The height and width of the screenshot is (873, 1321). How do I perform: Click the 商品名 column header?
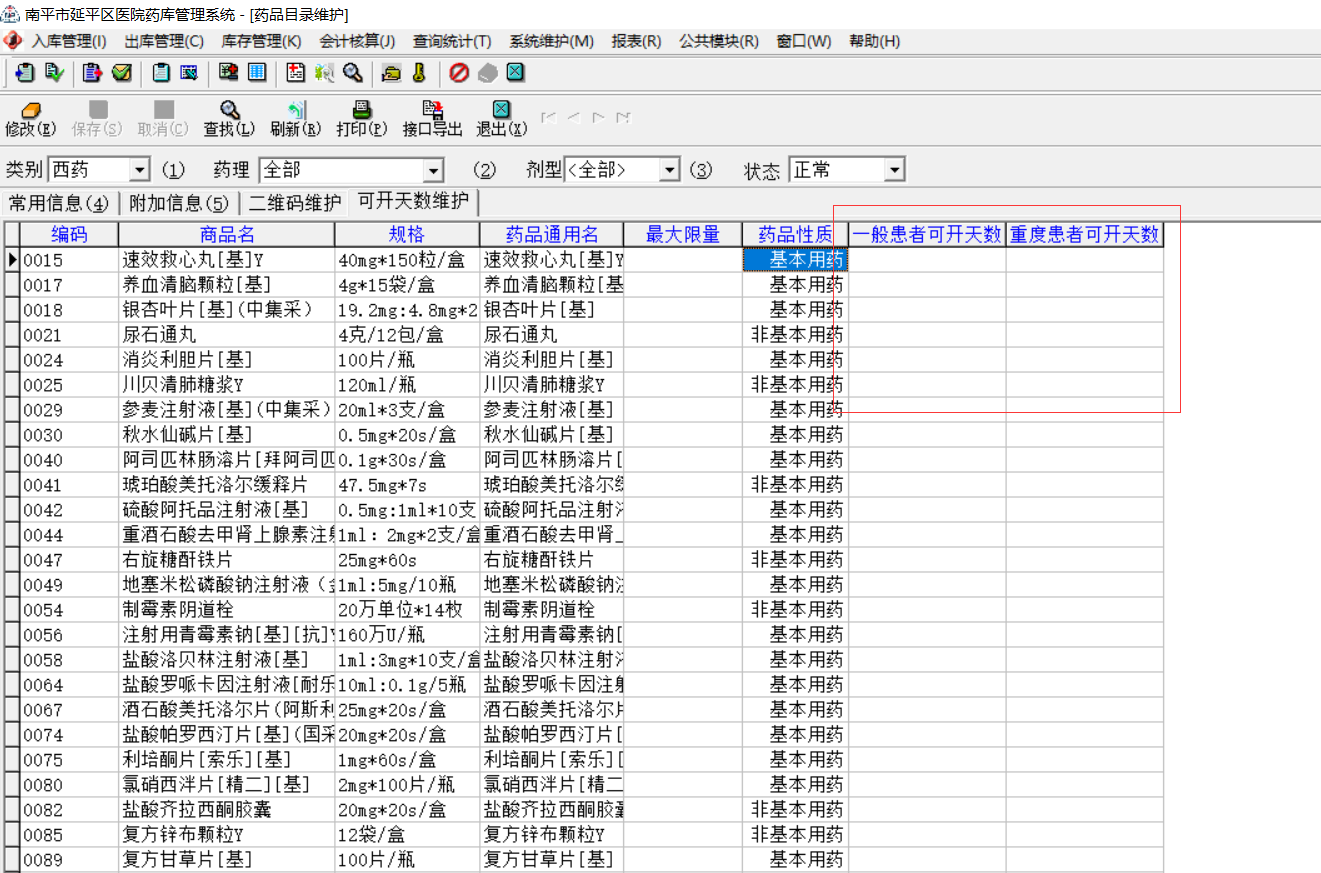pyautogui.click(x=227, y=234)
